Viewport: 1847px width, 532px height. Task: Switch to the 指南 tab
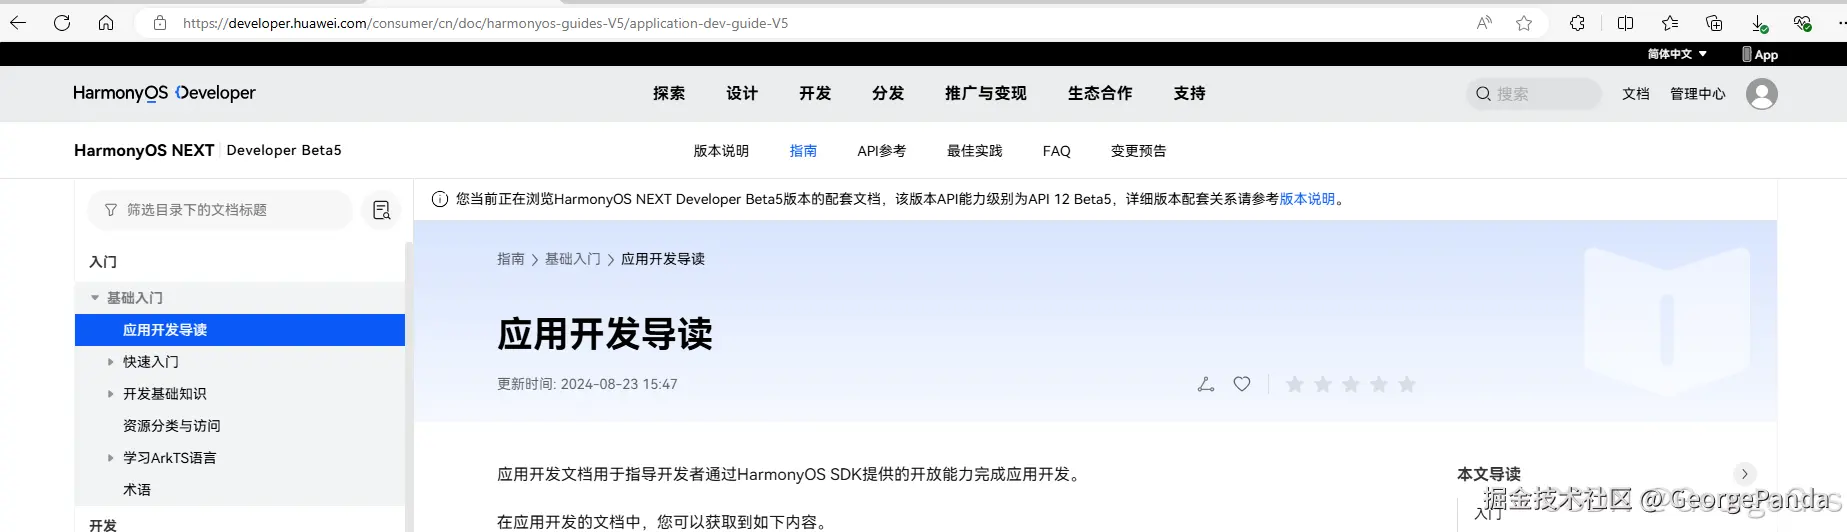[x=803, y=151]
